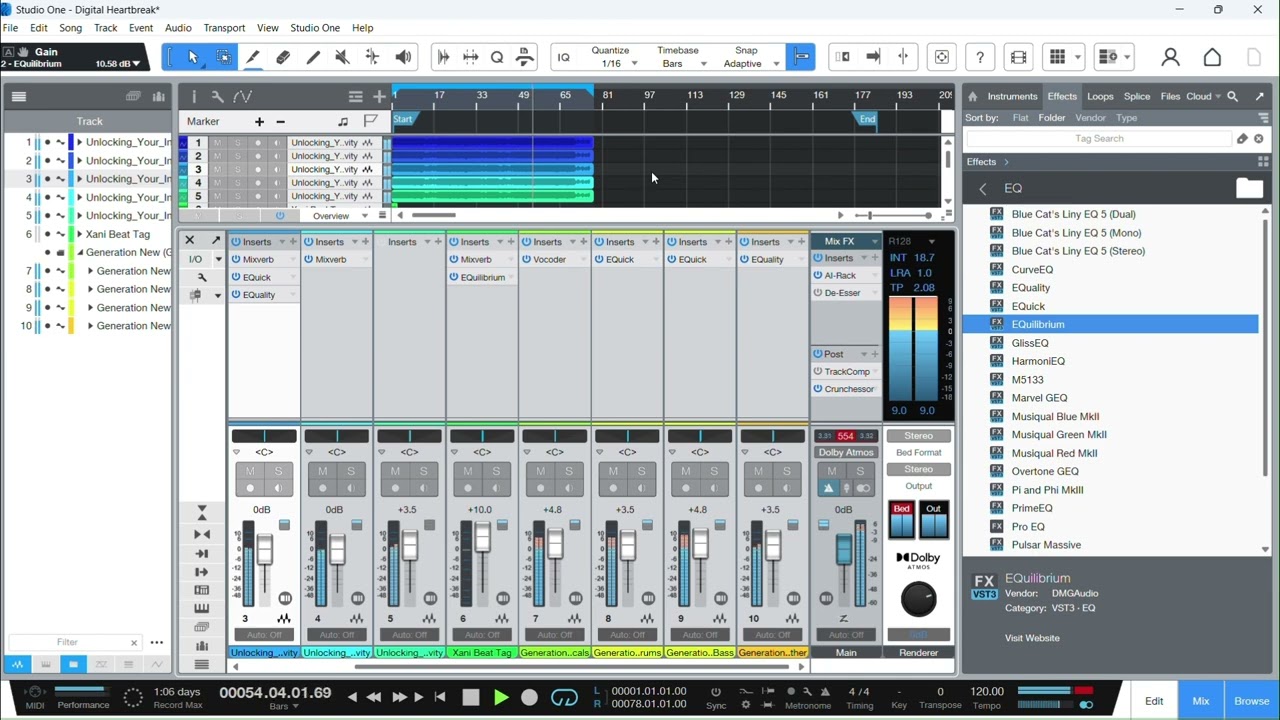The width and height of the screenshot is (1280, 720).
Task: Toggle the Snap flag button
Action: (x=801, y=57)
